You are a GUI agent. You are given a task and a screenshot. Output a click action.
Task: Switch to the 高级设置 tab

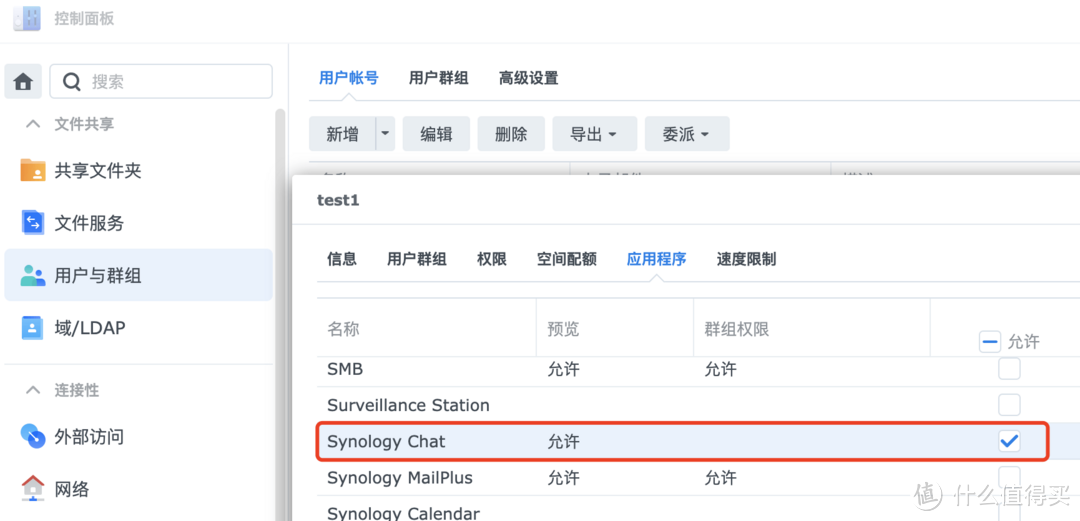528,78
